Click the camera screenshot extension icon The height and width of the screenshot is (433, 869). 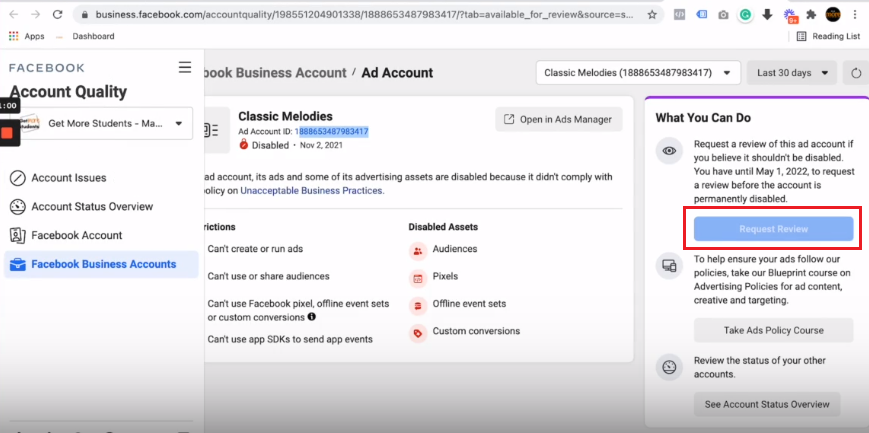(723, 15)
